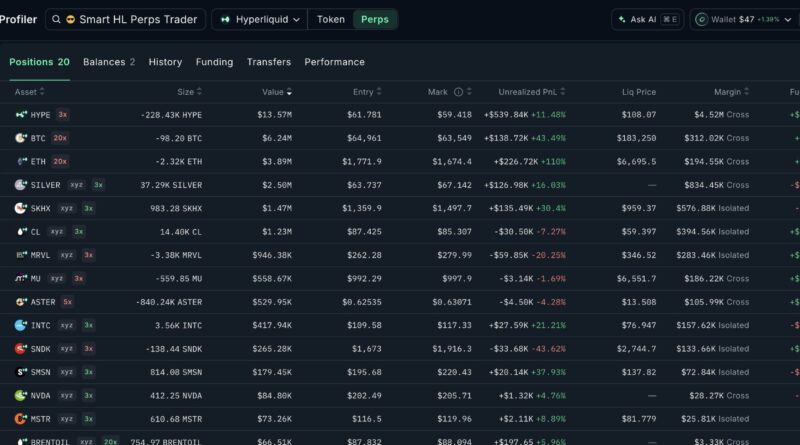Sort by the Asset column
The width and height of the screenshot is (800, 445).
30,92
